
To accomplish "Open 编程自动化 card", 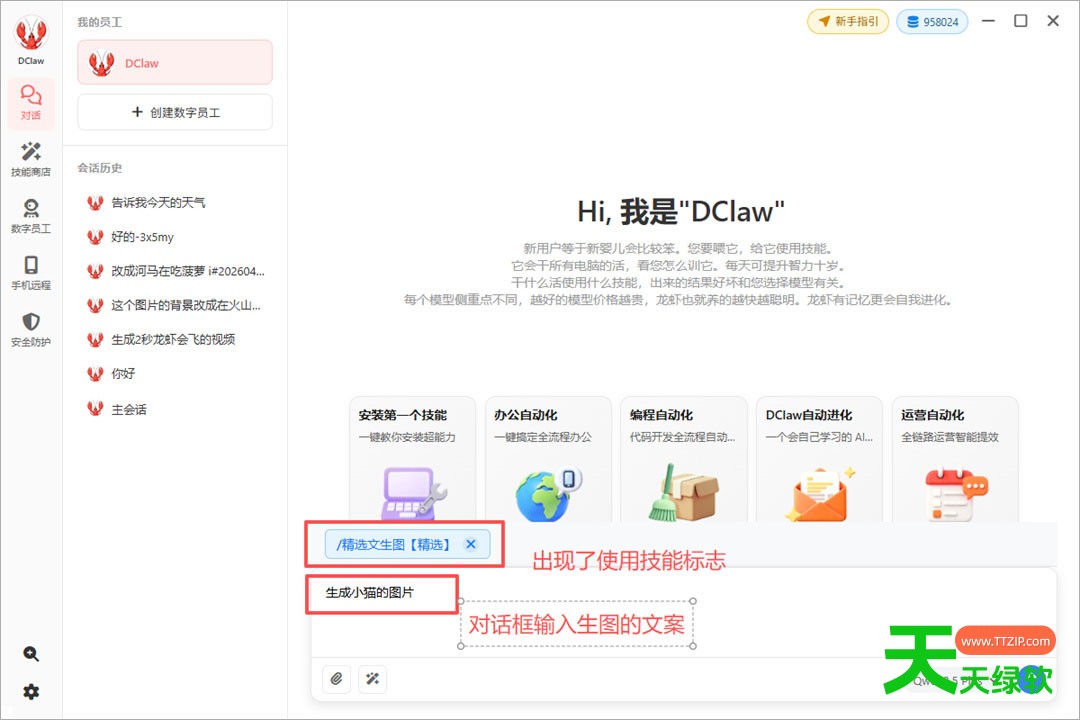I will click(684, 458).
